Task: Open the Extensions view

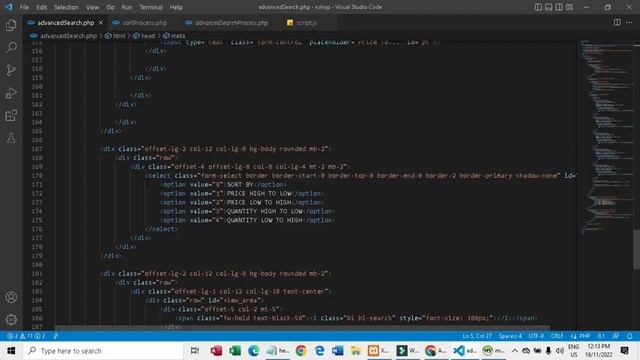Action: tap(11, 116)
